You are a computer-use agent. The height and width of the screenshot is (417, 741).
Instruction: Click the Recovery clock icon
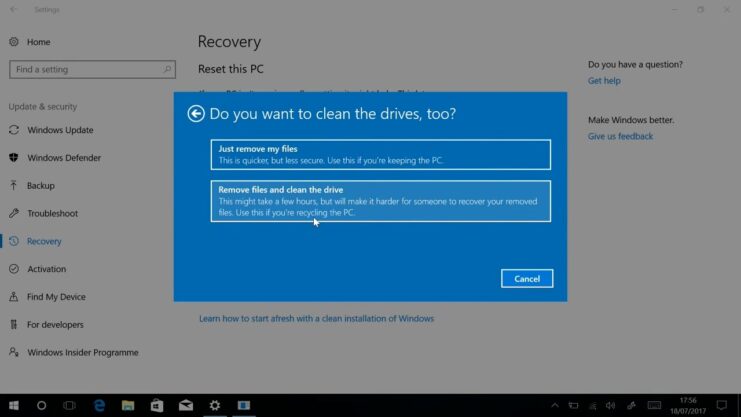pyautogui.click(x=14, y=241)
